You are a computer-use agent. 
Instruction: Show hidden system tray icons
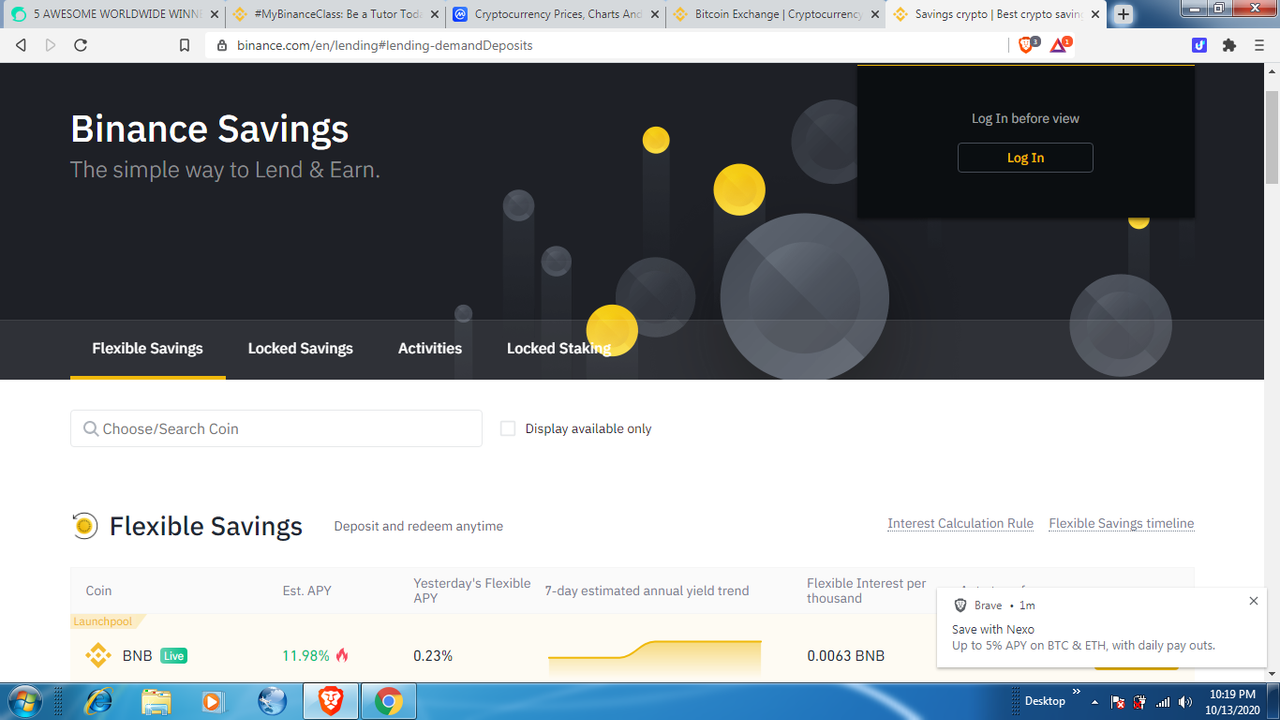[1095, 702]
